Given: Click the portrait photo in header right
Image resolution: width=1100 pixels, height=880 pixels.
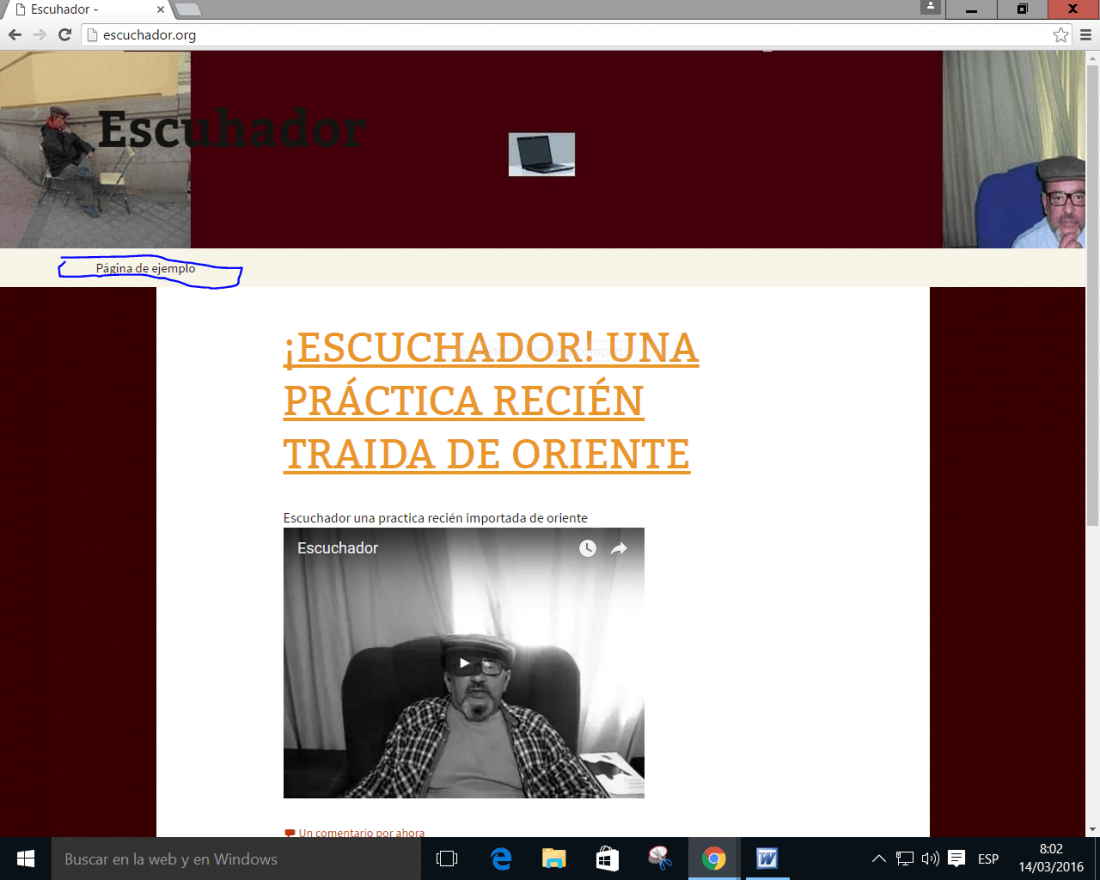Looking at the screenshot, I should (x=1014, y=149).
